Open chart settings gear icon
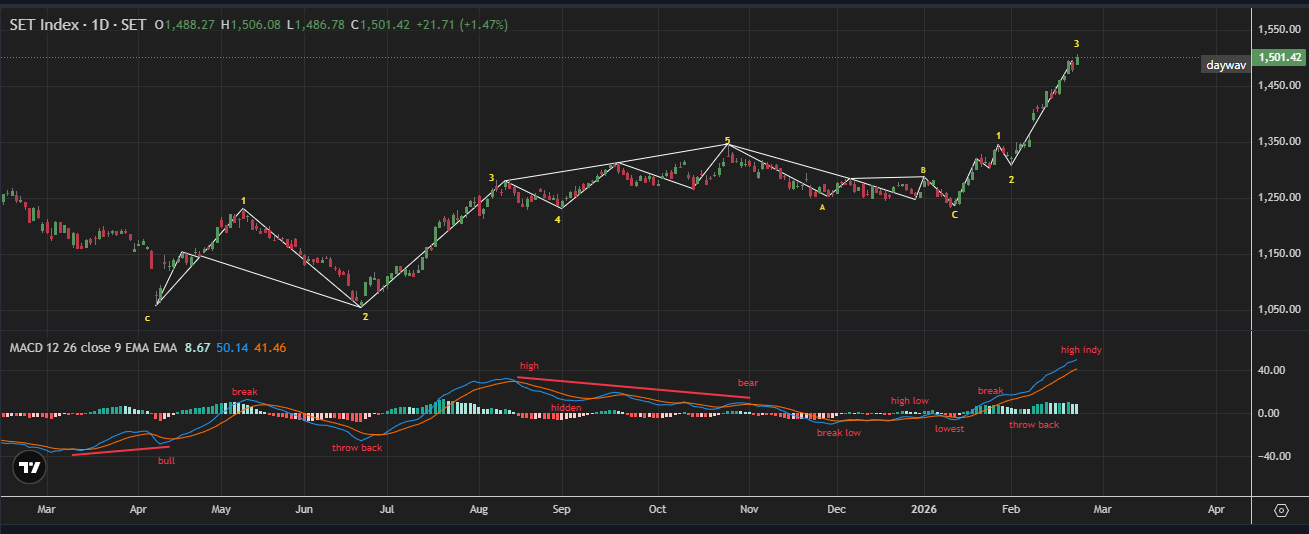The image size is (1309, 534). 1281,510
